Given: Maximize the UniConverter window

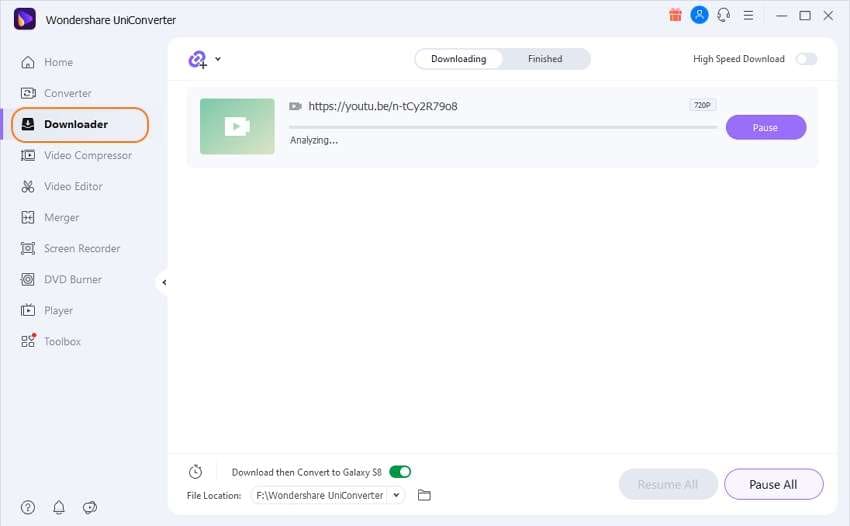Looking at the screenshot, I should (805, 16).
